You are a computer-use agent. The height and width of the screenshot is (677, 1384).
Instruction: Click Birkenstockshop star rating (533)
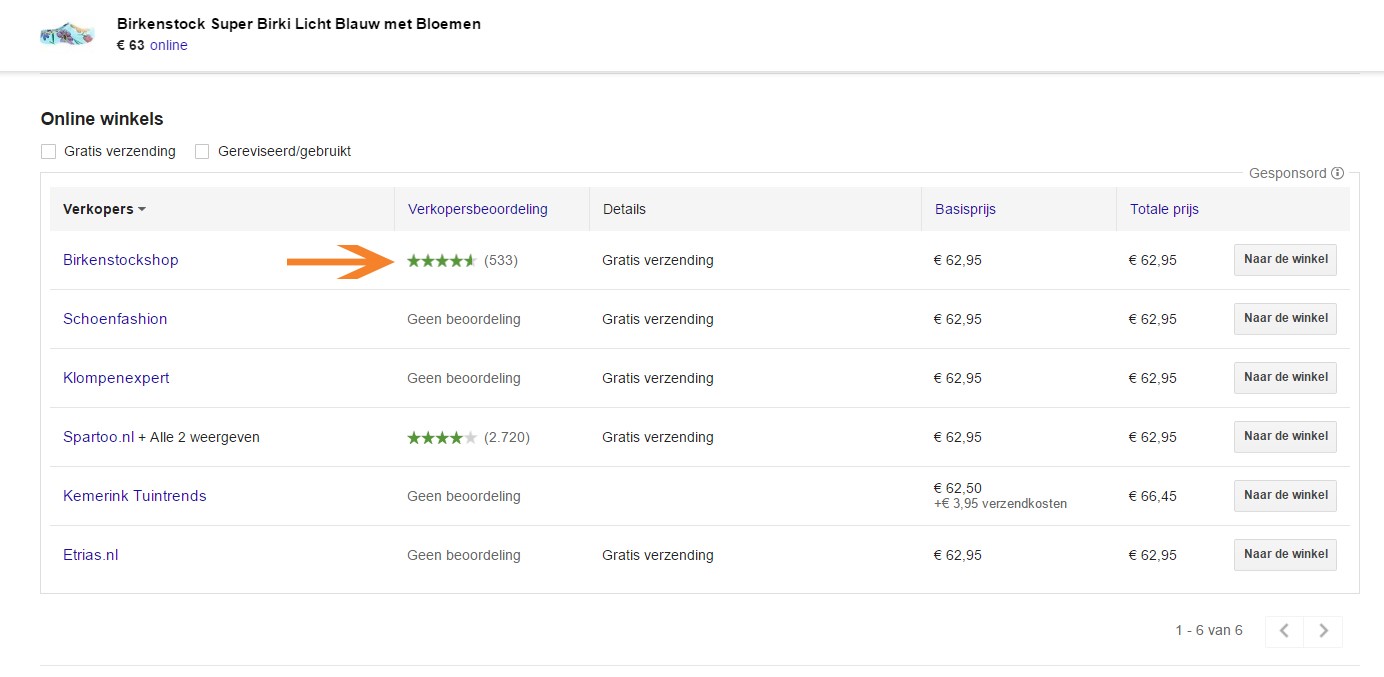(x=463, y=260)
